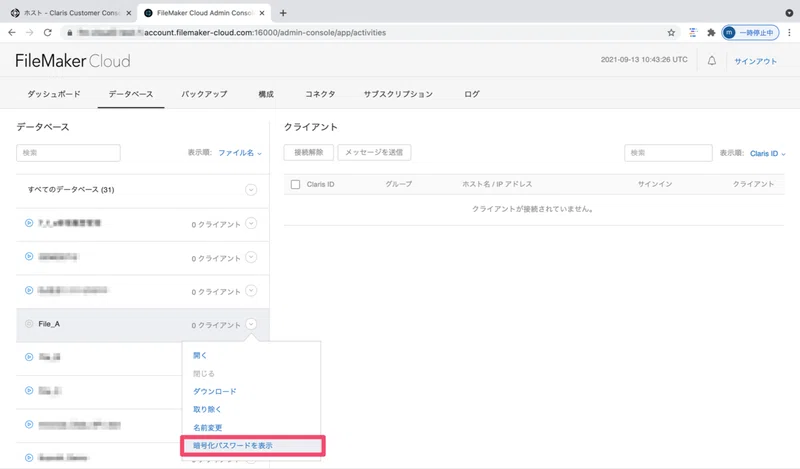800x469 pixels.
Task: Close the FileMaker Cloud Admin Console tab
Action: coord(262,13)
